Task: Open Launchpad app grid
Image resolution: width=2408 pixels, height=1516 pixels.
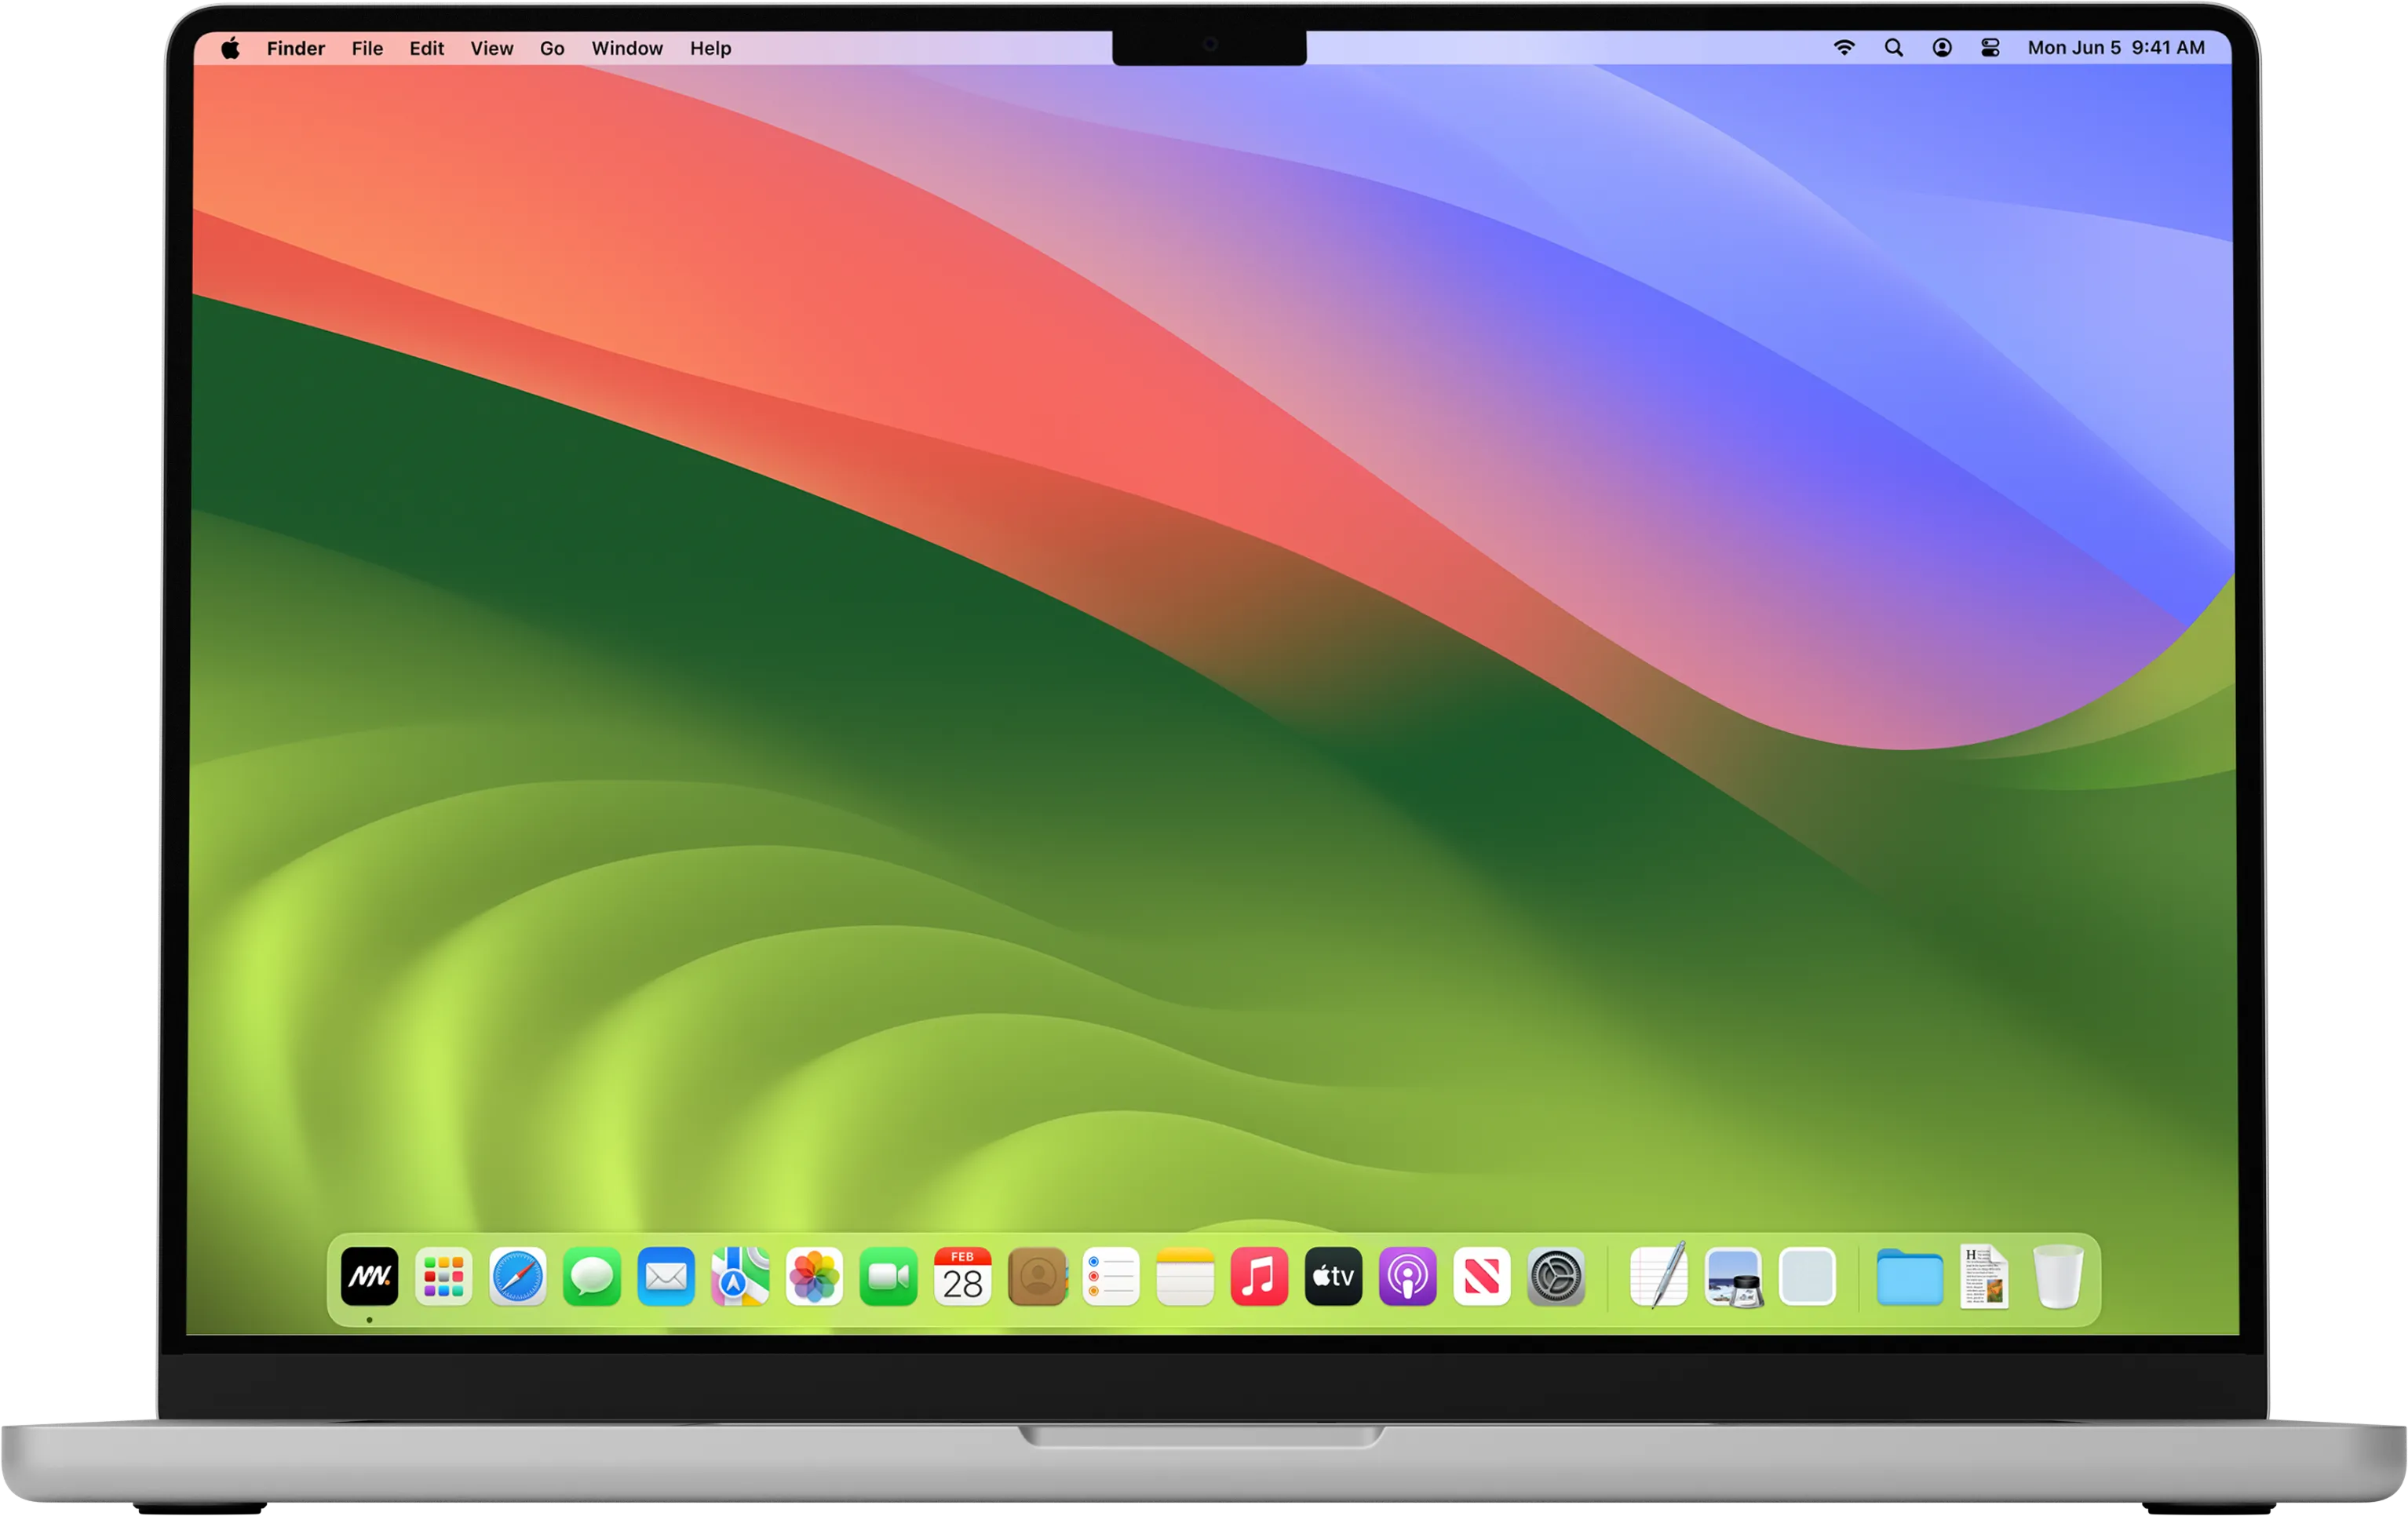Action: [443, 1276]
